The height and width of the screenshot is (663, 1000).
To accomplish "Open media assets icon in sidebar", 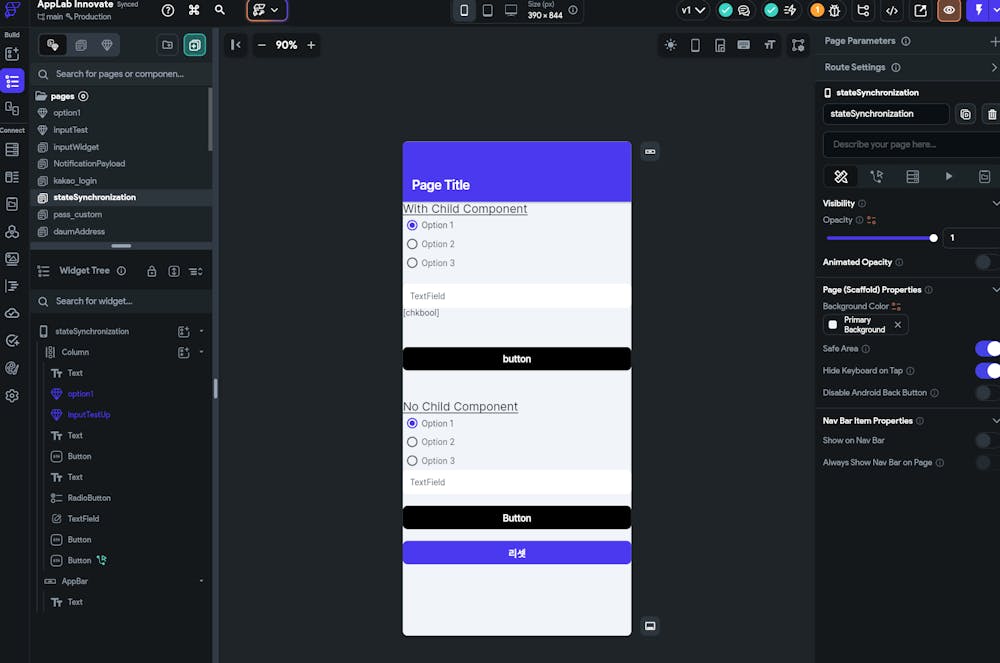I will click(12, 259).
